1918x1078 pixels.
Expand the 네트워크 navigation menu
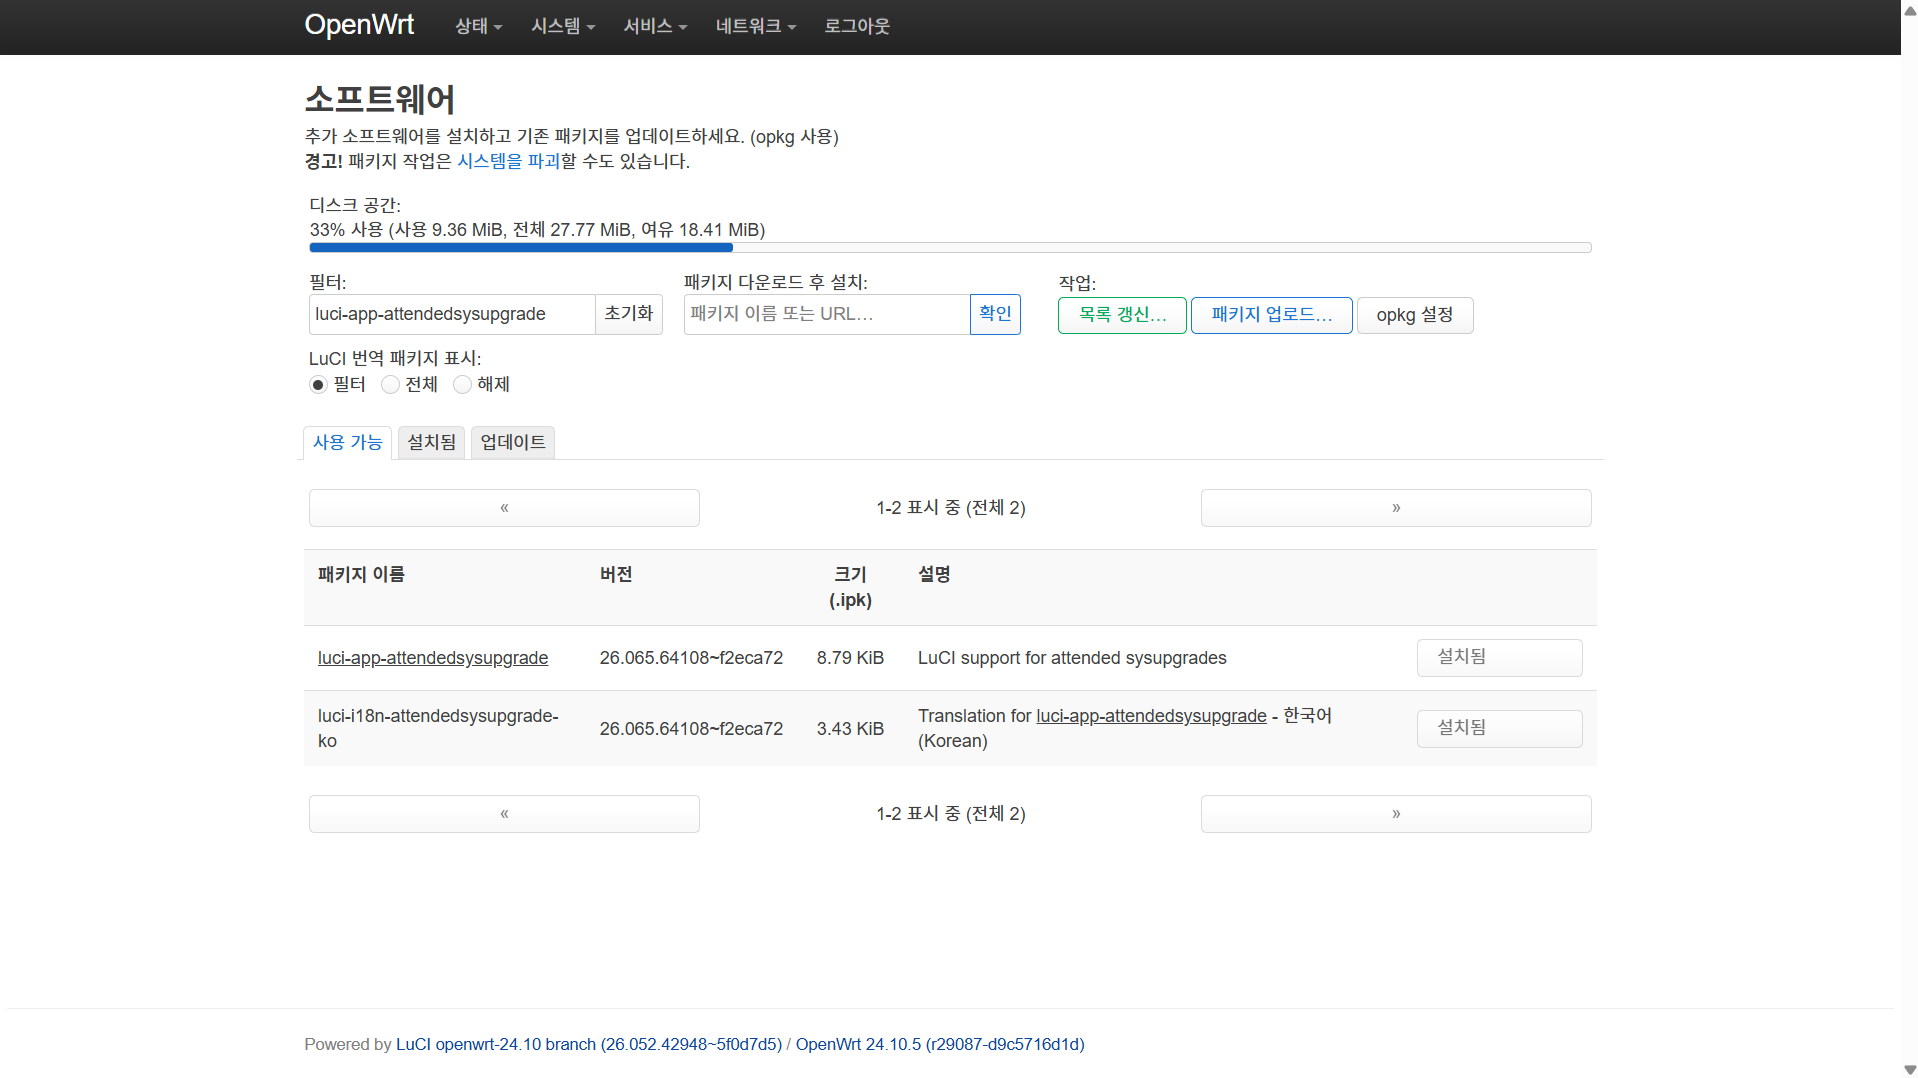click(755, 26)
